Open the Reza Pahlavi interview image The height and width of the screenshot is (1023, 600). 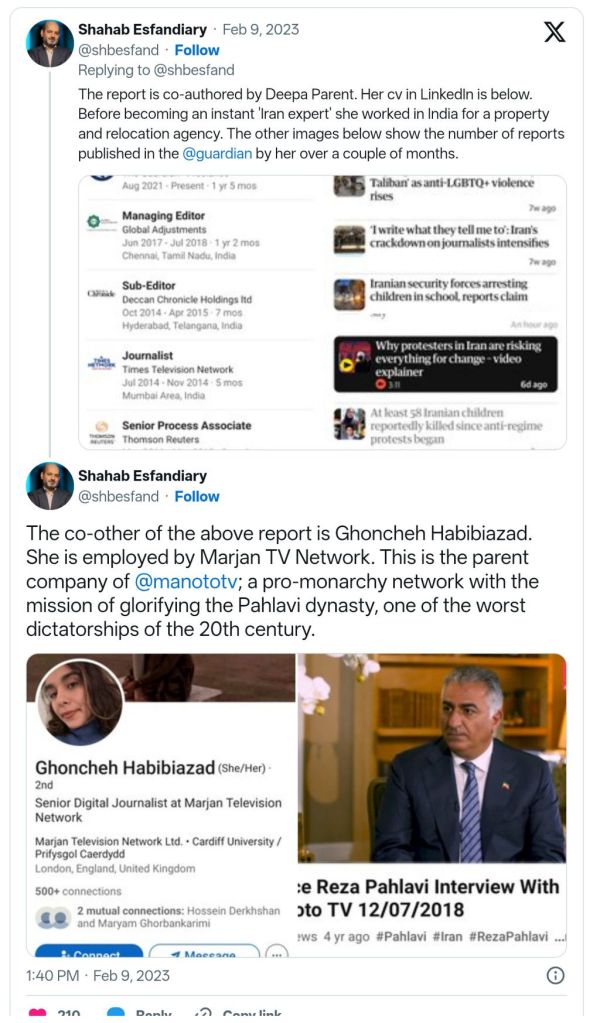click(431, 805)
